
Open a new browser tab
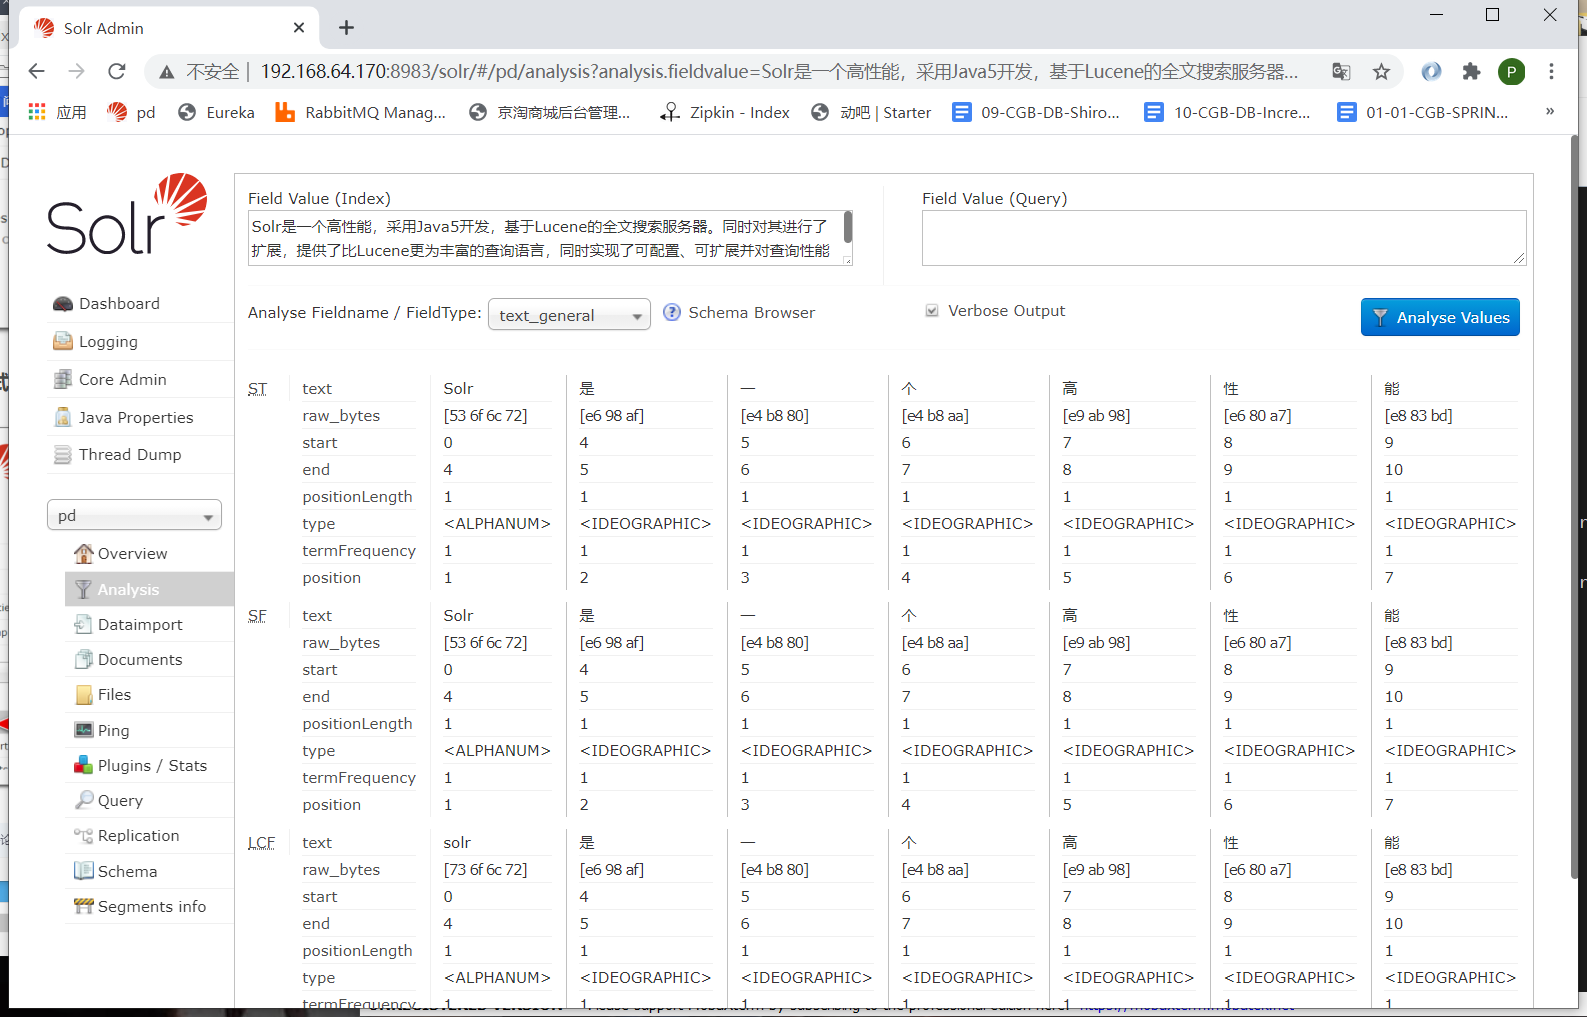click(346, 28)
